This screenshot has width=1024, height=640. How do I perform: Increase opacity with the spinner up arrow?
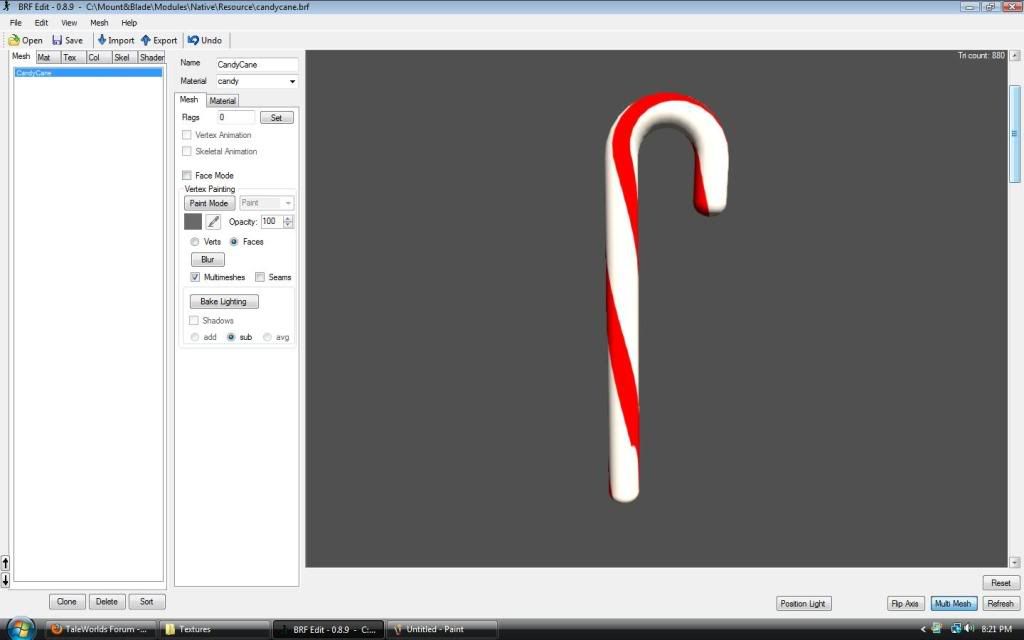289,218
